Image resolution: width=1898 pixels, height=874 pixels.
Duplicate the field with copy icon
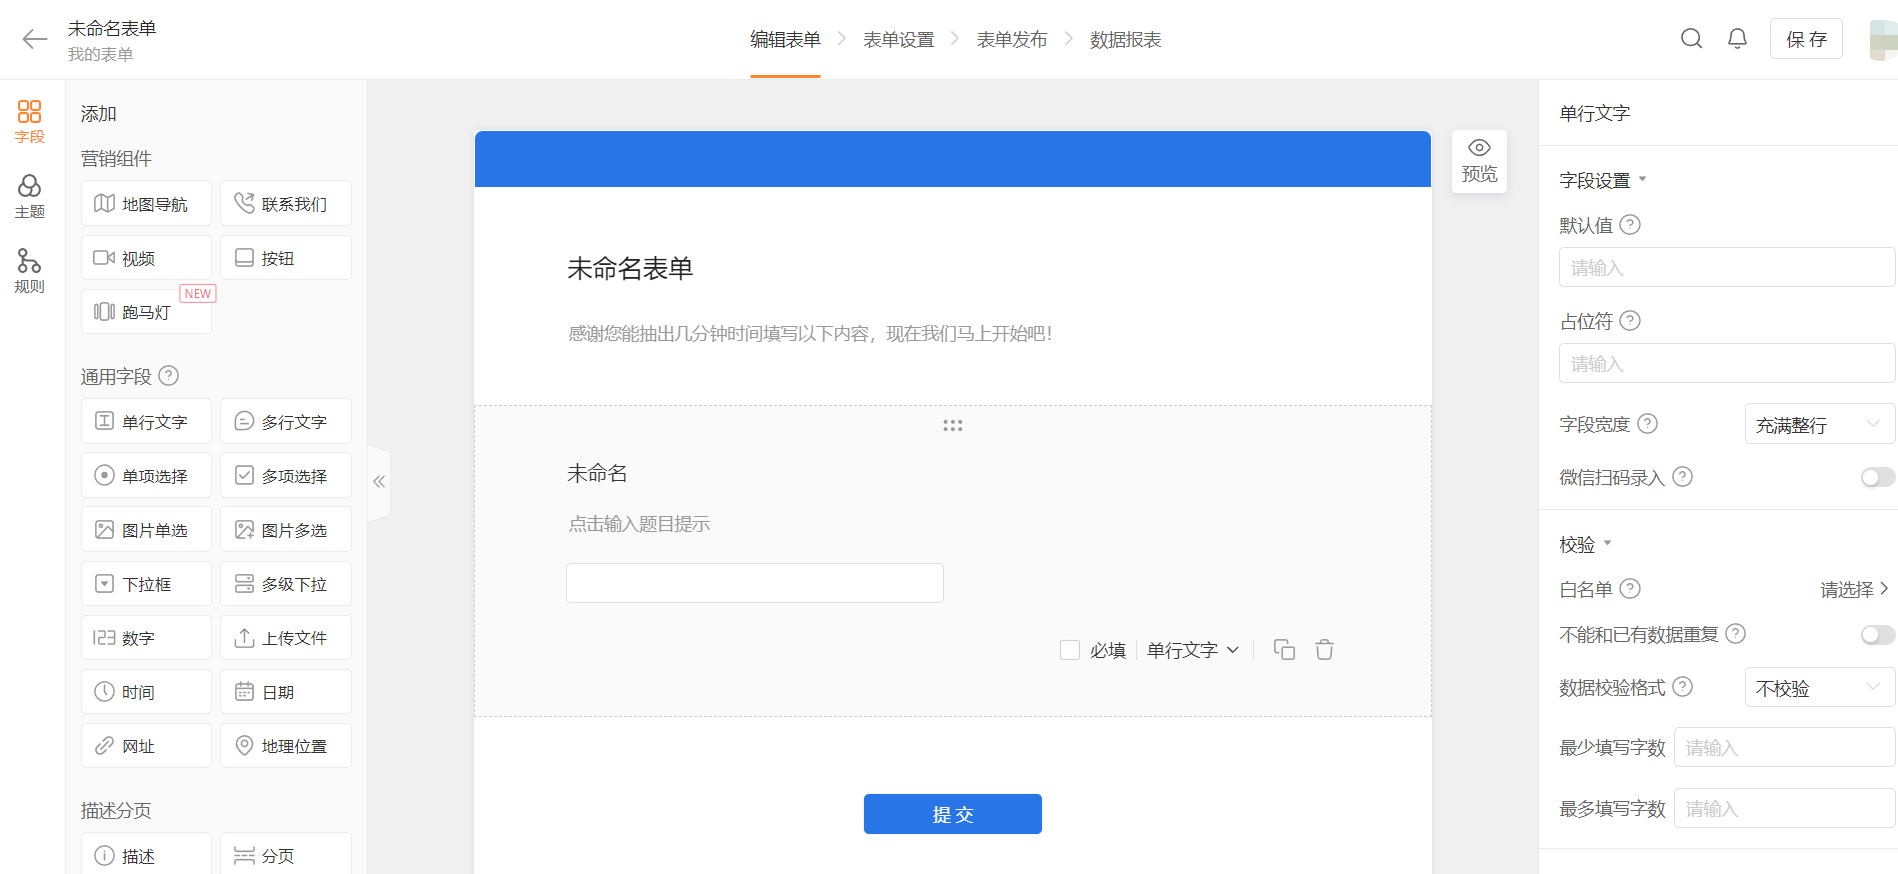(1284, 650)
